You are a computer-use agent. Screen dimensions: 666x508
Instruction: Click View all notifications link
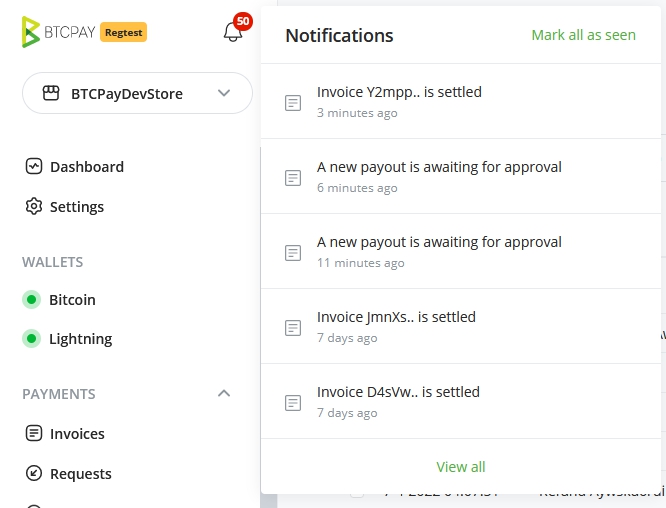click(x=461, y=467)
